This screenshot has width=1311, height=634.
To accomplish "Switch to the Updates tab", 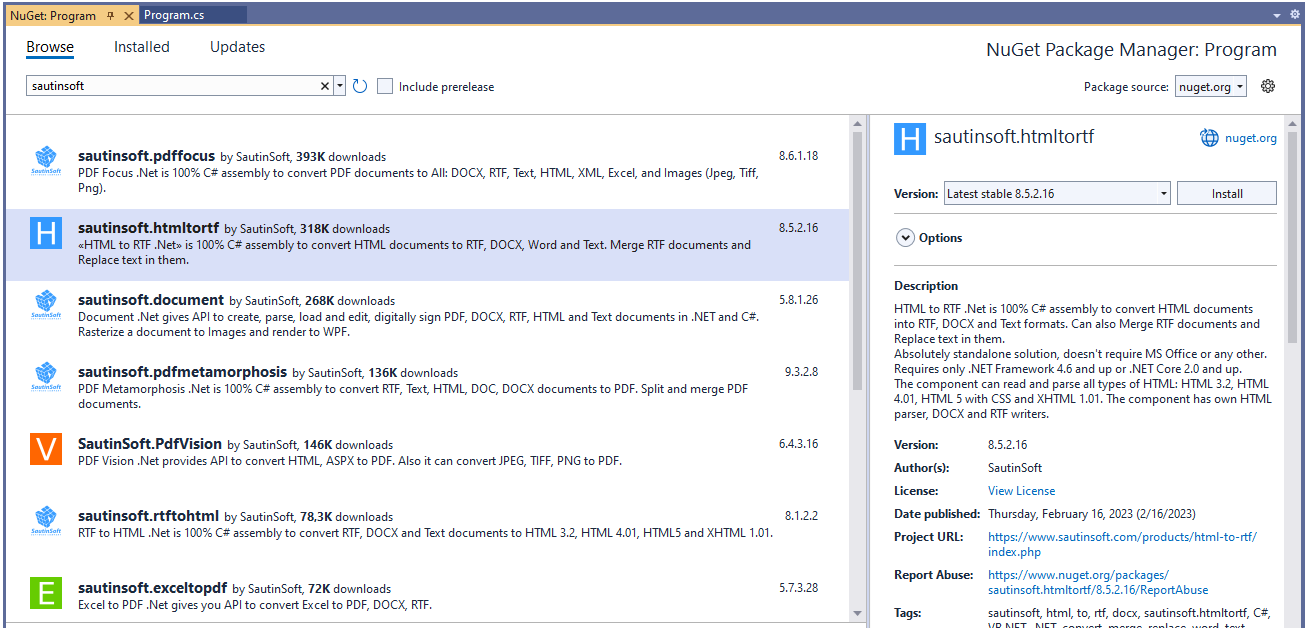I will [x=237, y=46].
